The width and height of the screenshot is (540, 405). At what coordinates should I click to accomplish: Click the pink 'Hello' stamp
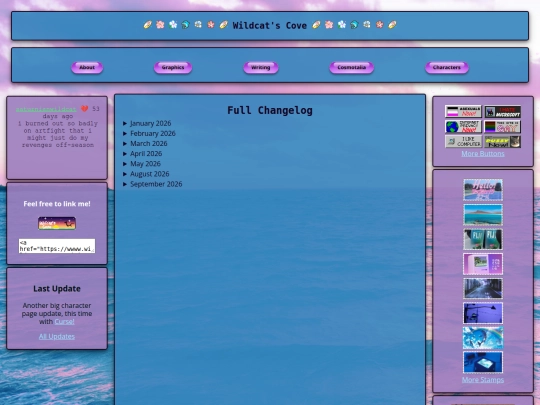[483, 190]
